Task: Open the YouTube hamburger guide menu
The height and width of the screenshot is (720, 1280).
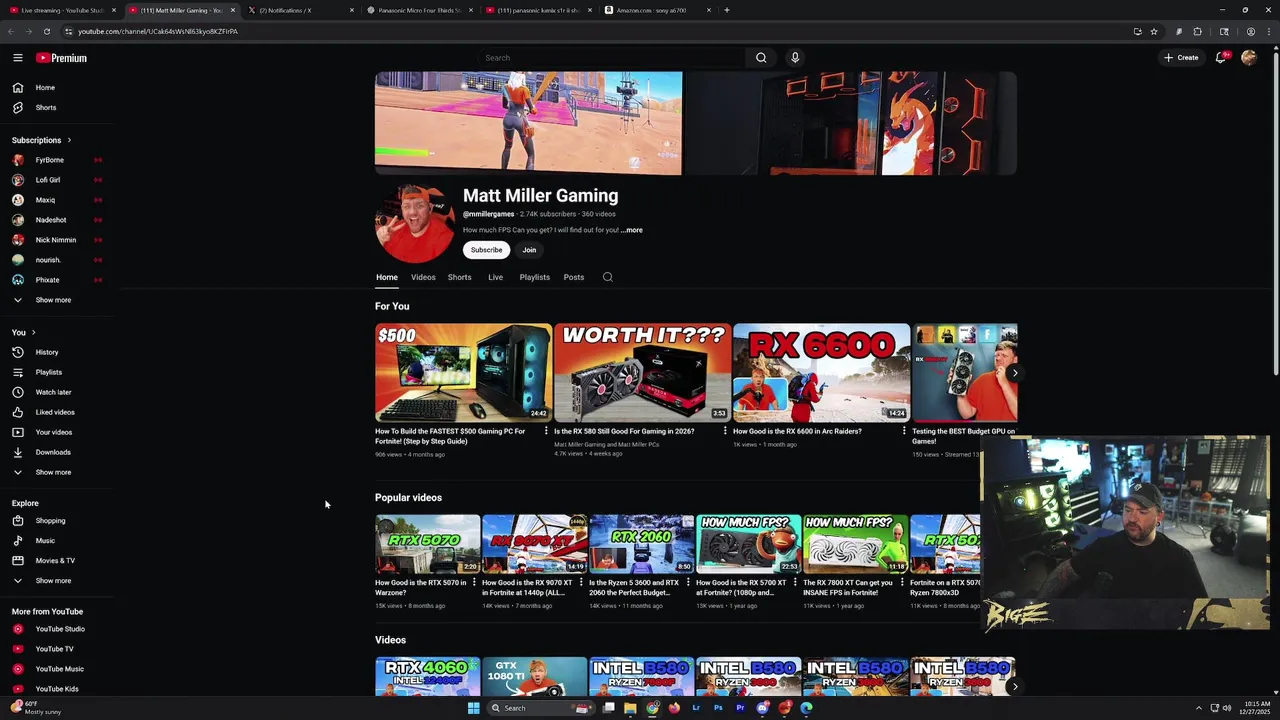Action: 18,58
